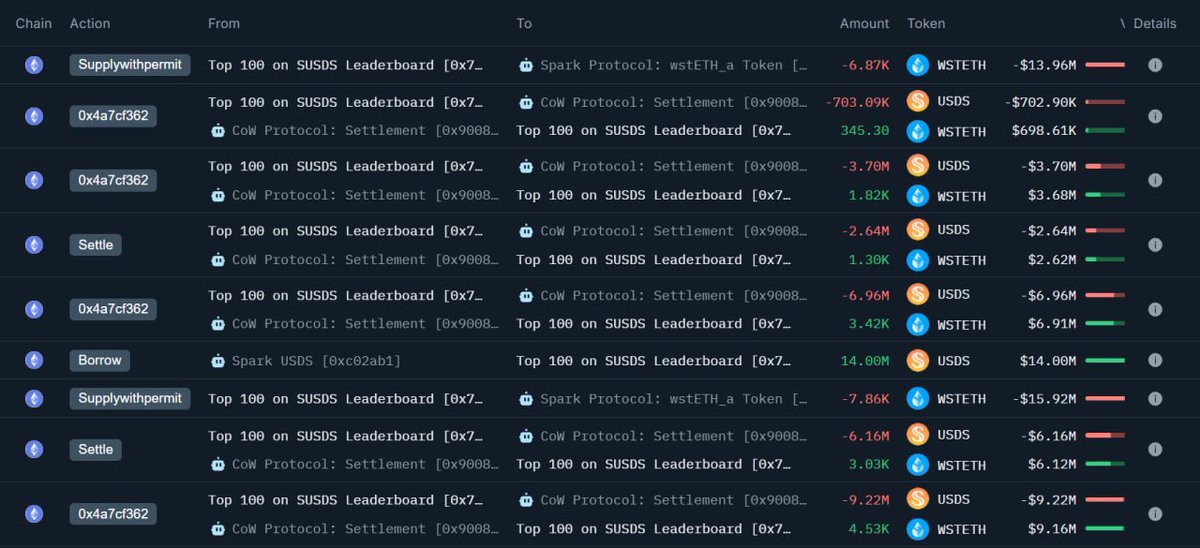Click the Ethereum chain icon in the -7.86K WSTETH row

(x=34, y=398)
